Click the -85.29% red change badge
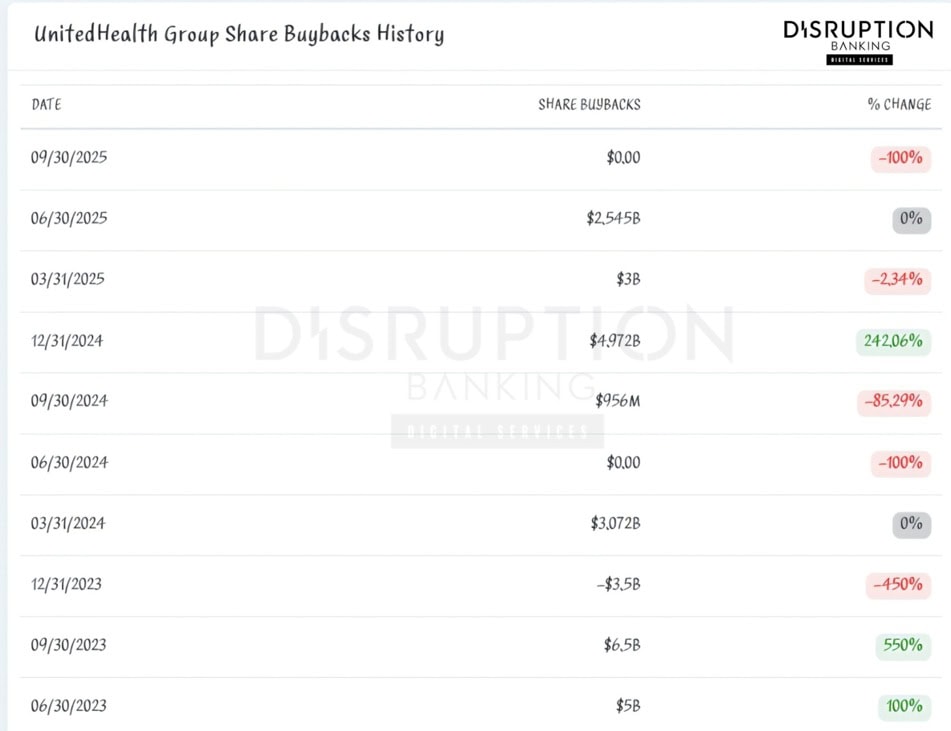Screen dimensions: 951x731 click(x=893, y=401)
